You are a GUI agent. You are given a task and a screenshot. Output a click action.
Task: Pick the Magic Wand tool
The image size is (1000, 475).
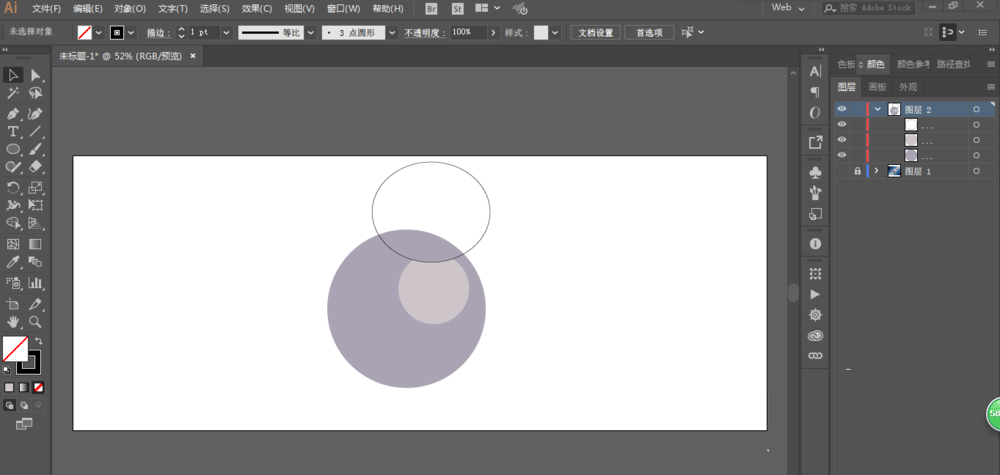click(13, 94)
